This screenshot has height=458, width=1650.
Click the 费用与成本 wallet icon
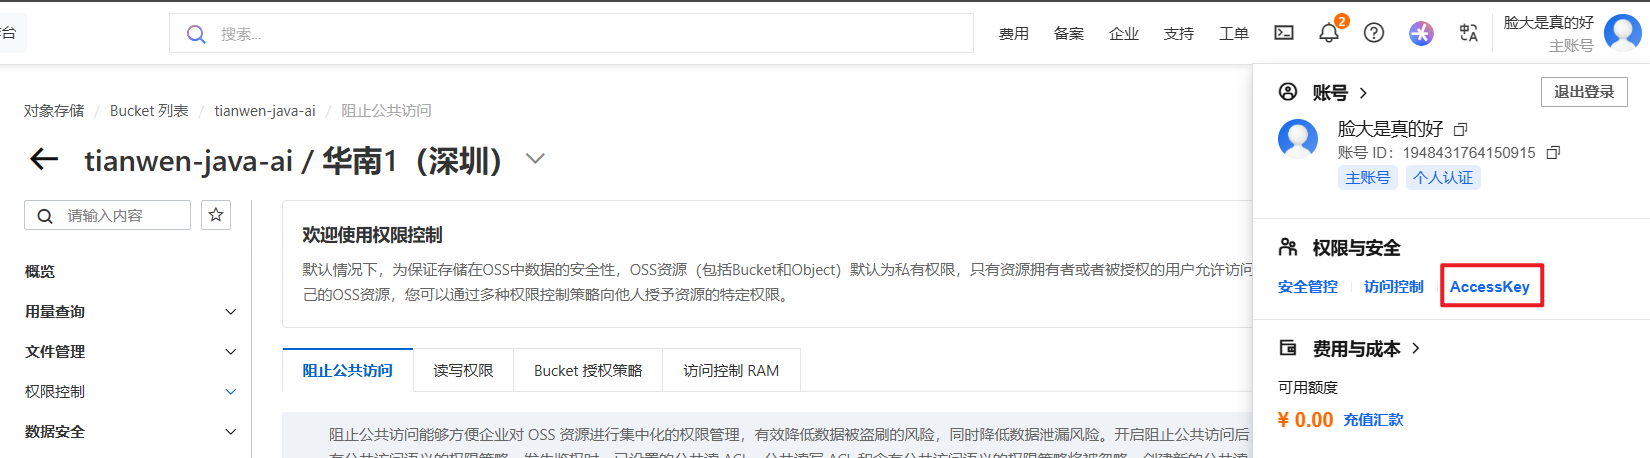click(1288, 348)
